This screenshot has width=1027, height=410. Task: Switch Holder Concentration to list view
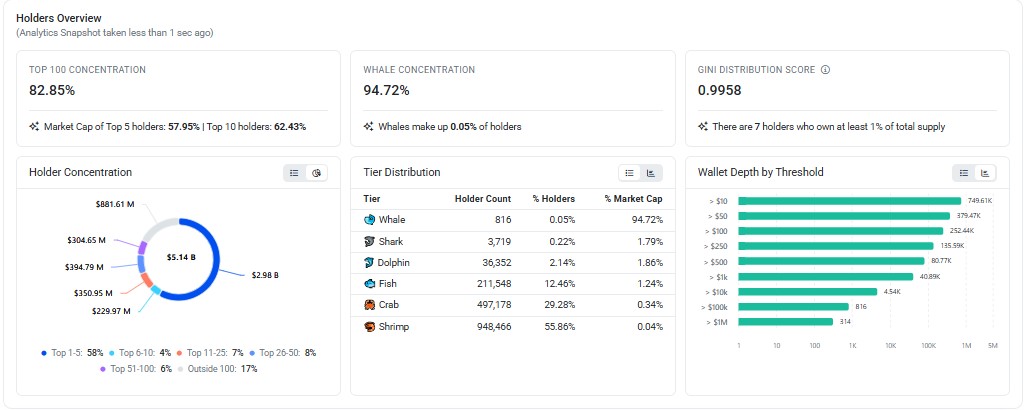(295, 173)
